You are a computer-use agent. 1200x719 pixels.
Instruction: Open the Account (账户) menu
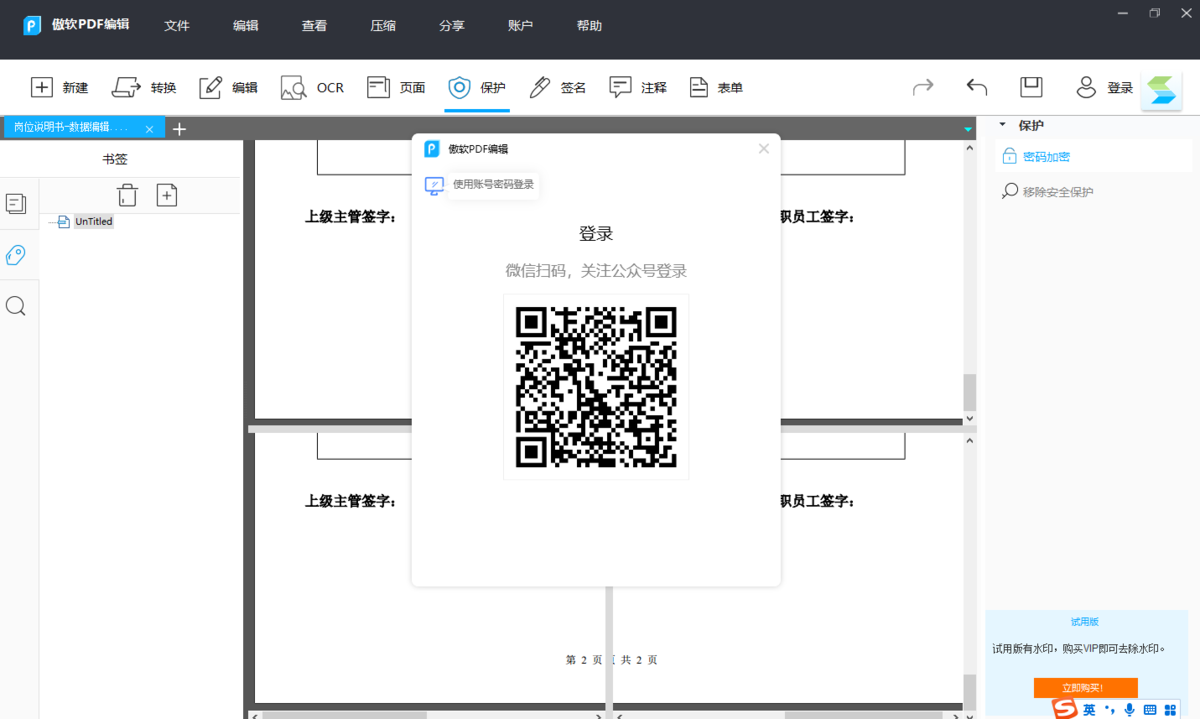pos(521,26)
